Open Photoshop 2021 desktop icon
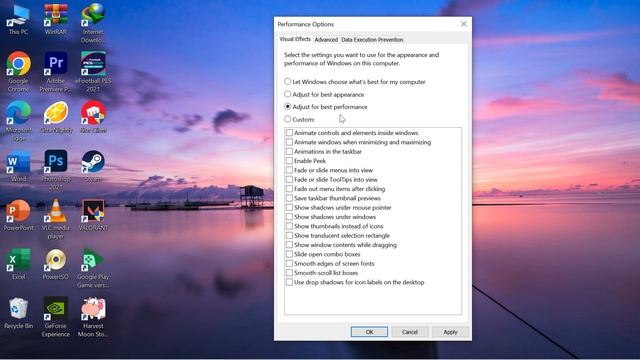The image size is (640, 360). pyautogui.click(x=56, y=170)
